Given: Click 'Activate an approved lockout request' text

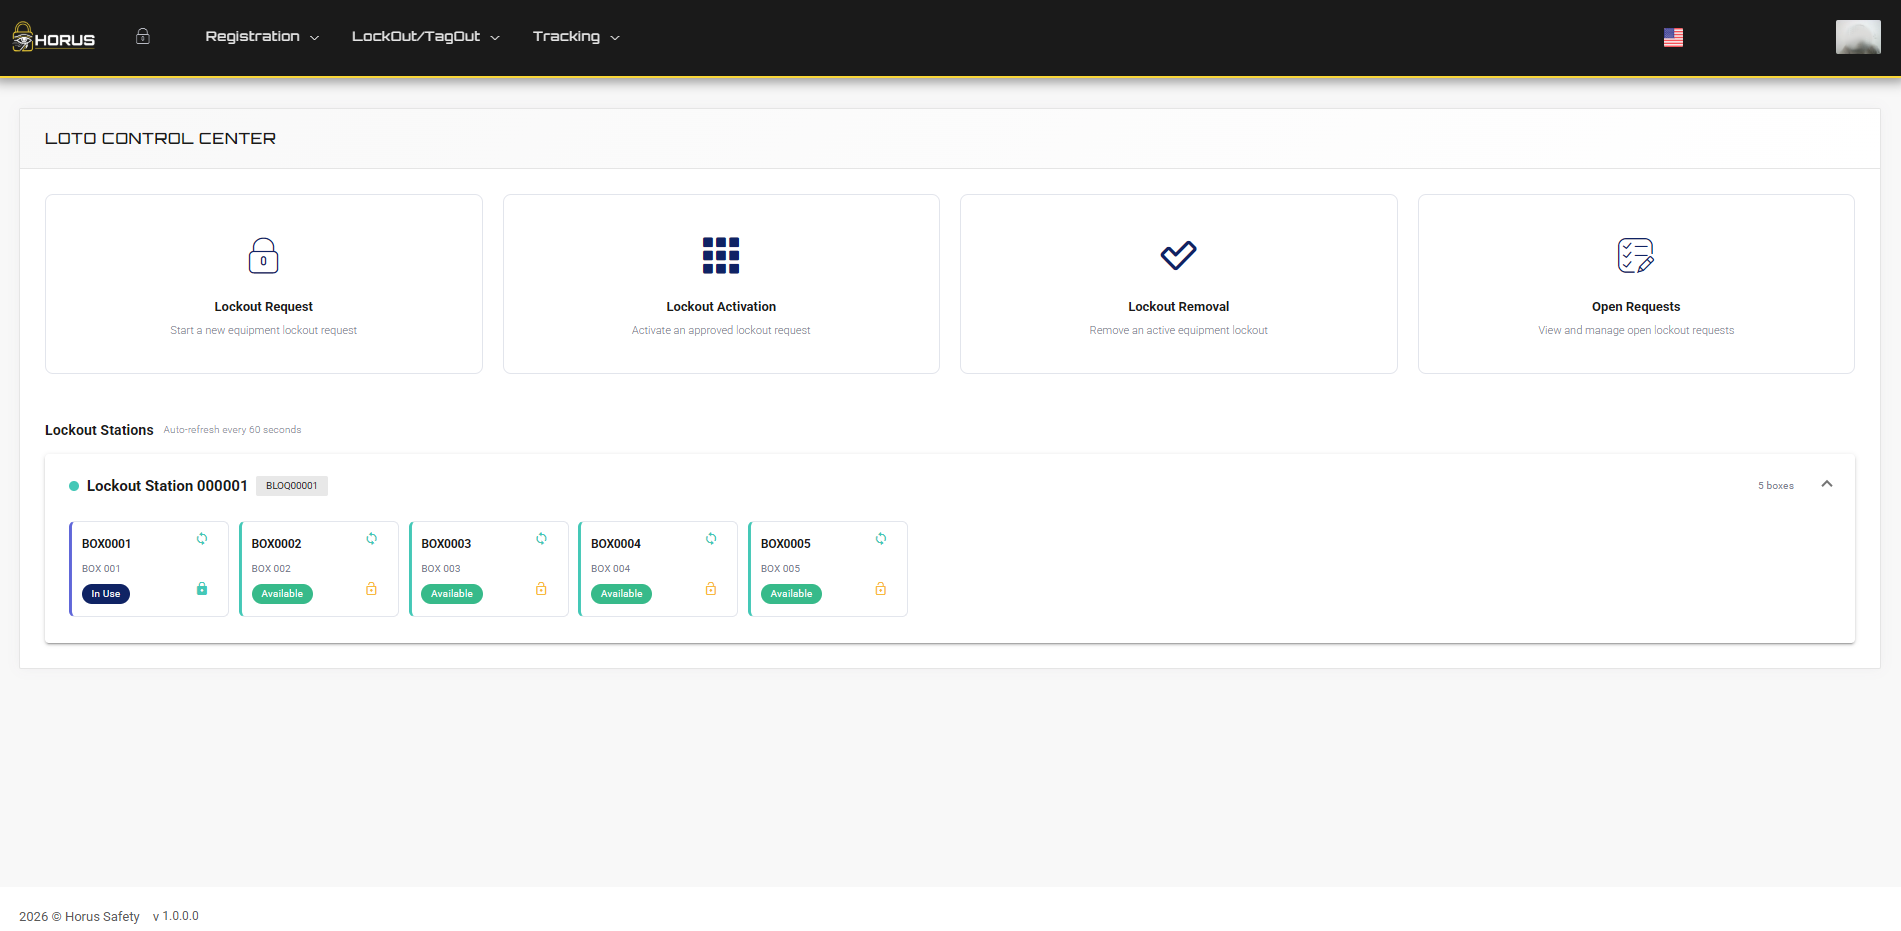Looking at the screenshot, I should tap(721, 331).
